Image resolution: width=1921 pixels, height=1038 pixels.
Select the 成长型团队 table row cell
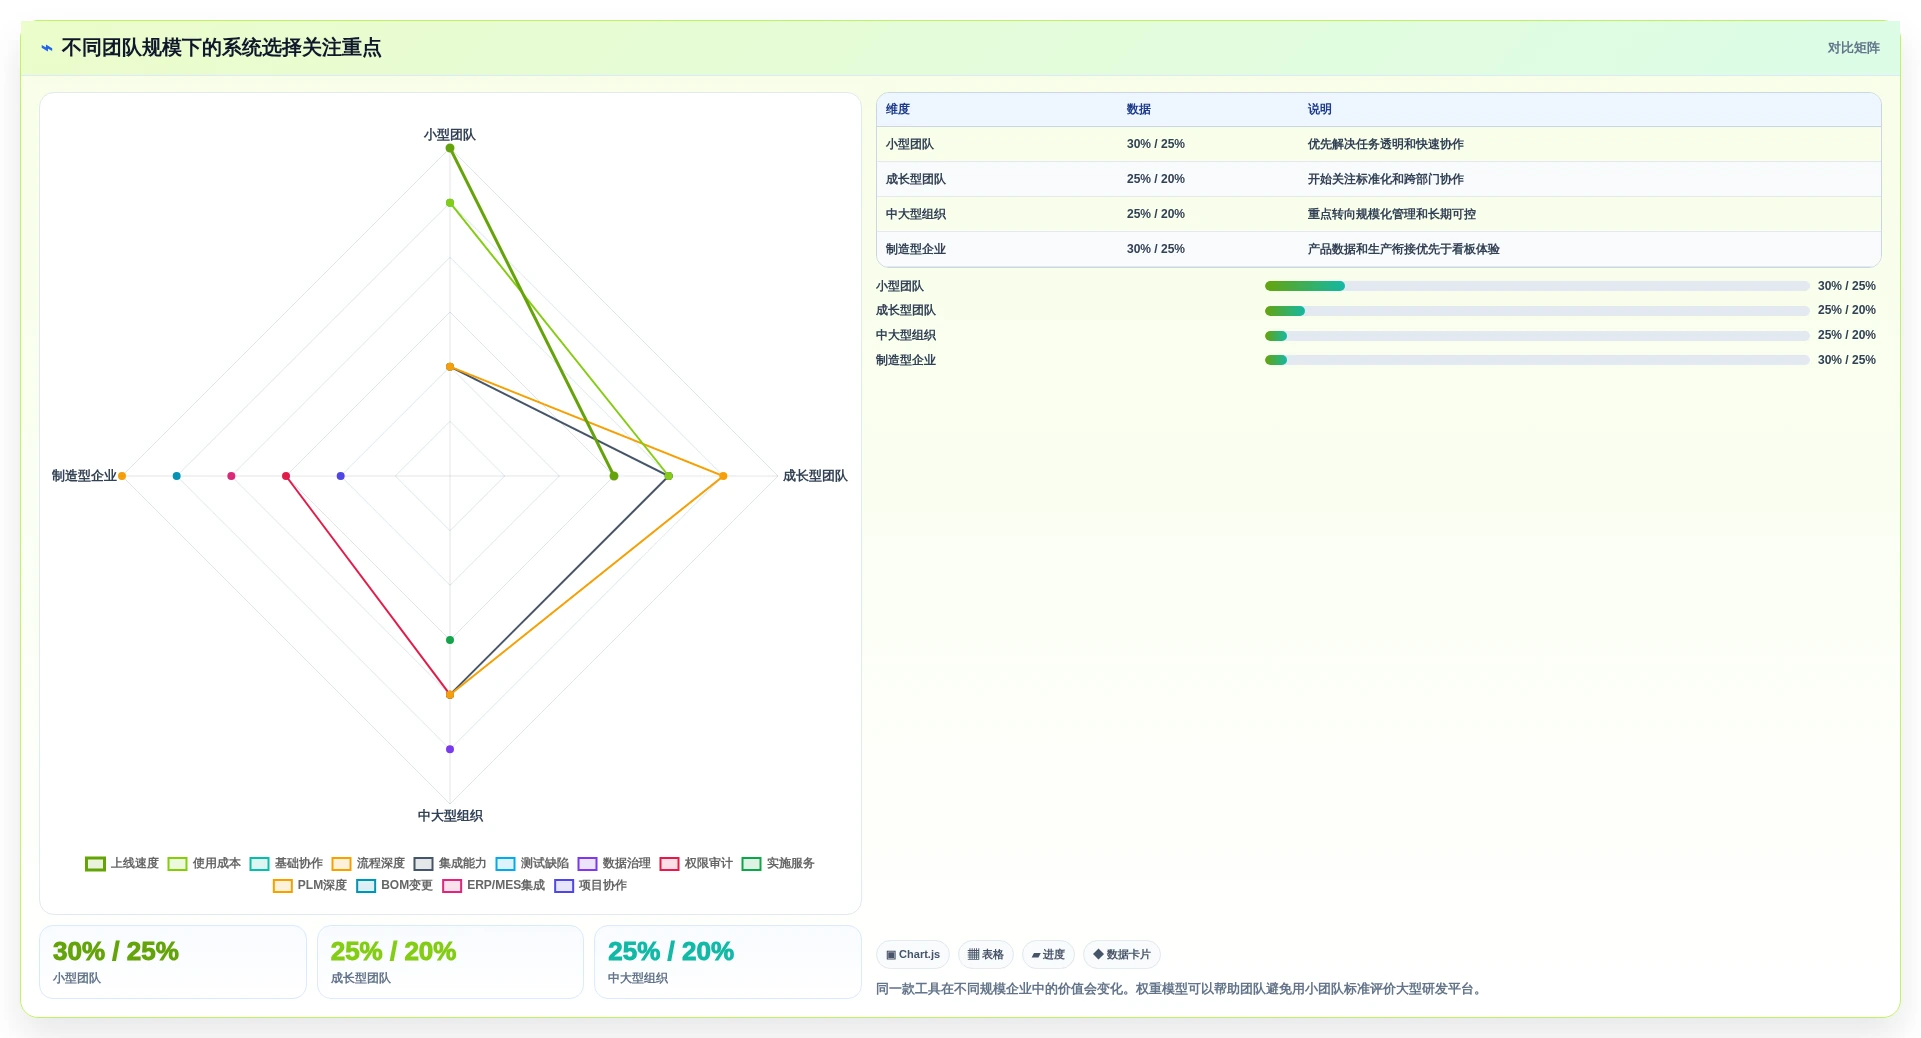pyautogui.click(x=916, y=179)
